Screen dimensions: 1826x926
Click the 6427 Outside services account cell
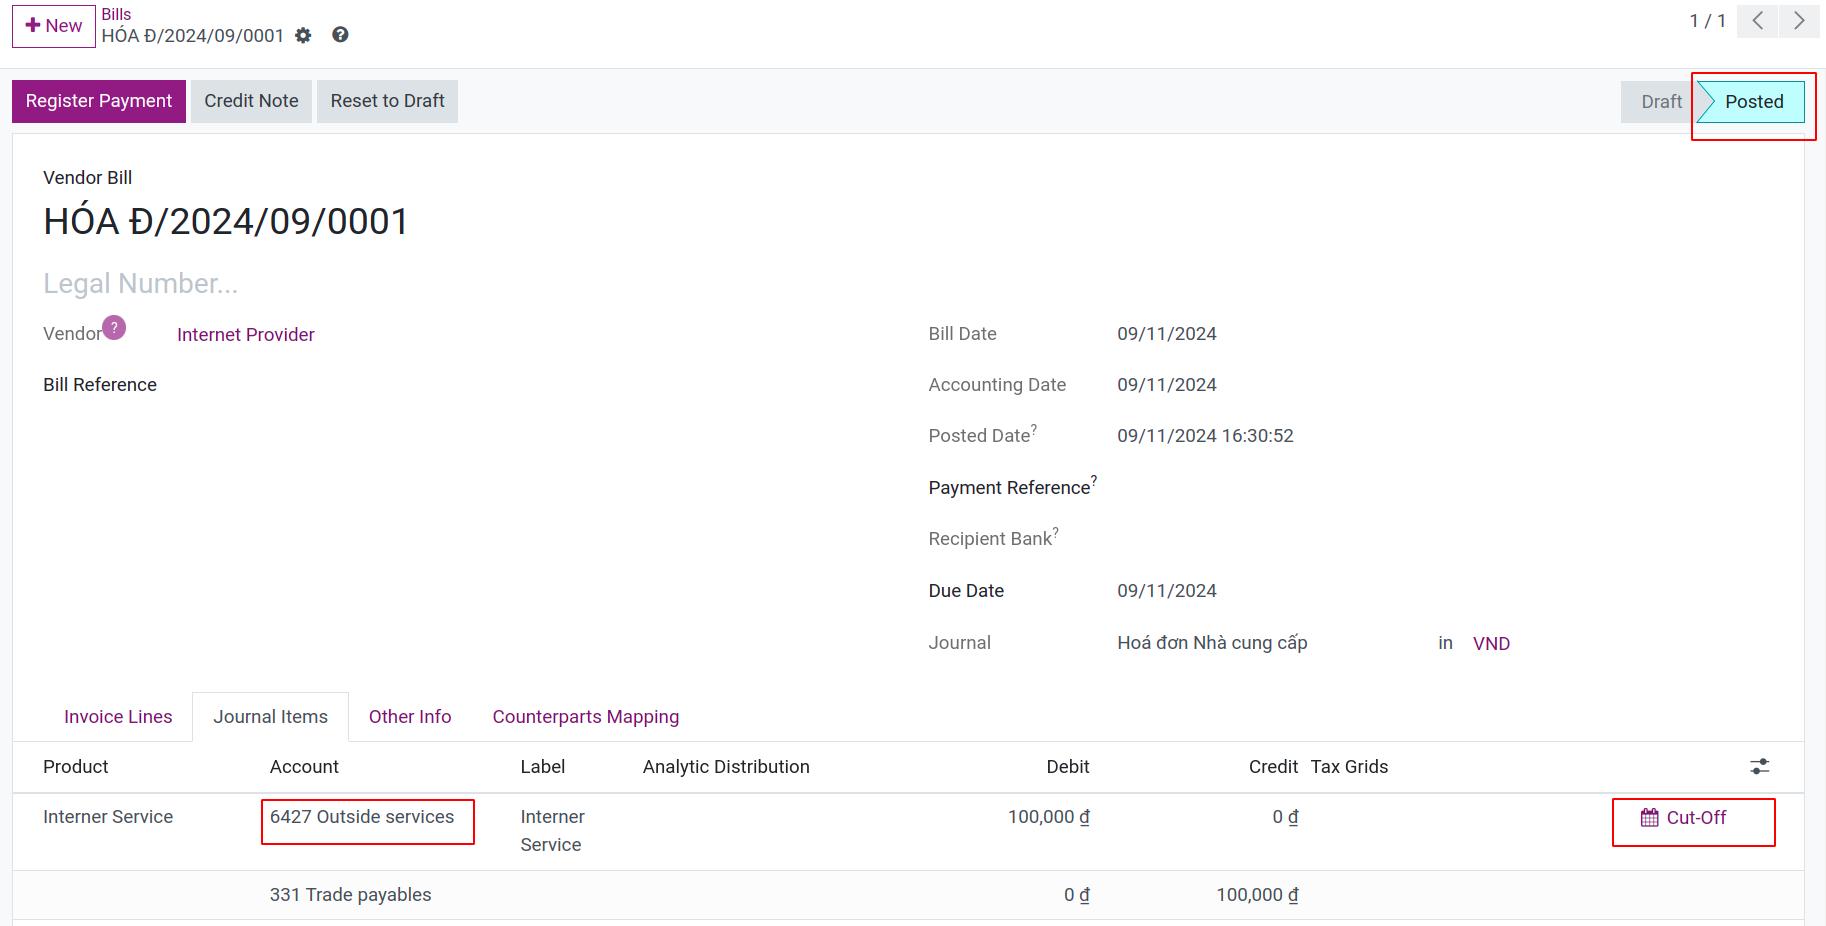click(362, 817)
